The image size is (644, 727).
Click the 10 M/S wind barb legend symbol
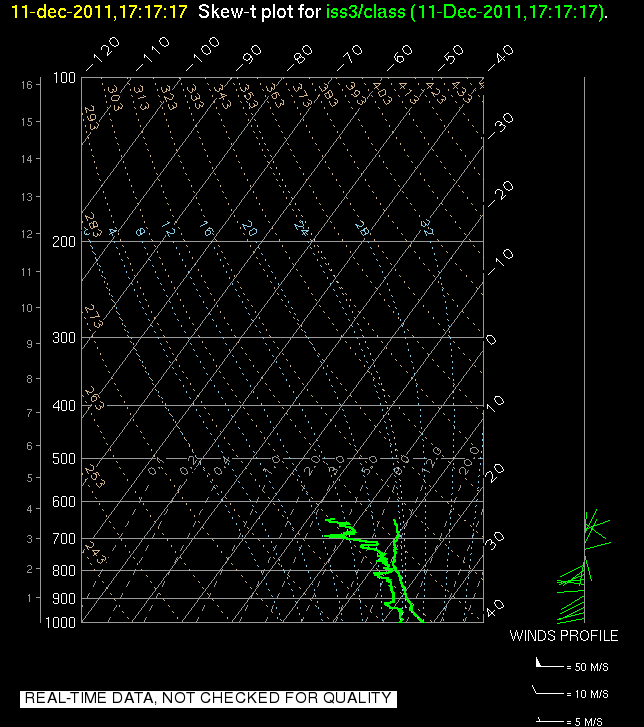548,690
